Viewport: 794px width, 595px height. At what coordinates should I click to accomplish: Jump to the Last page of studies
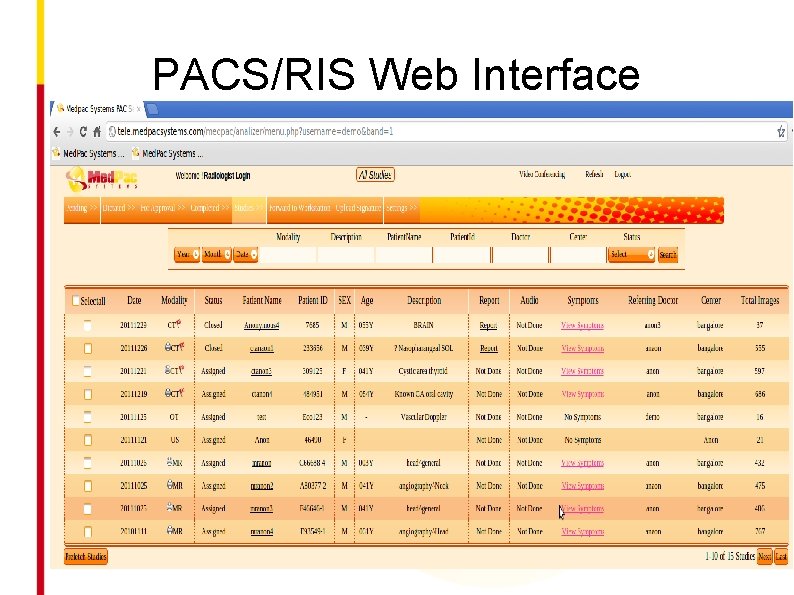781,557
